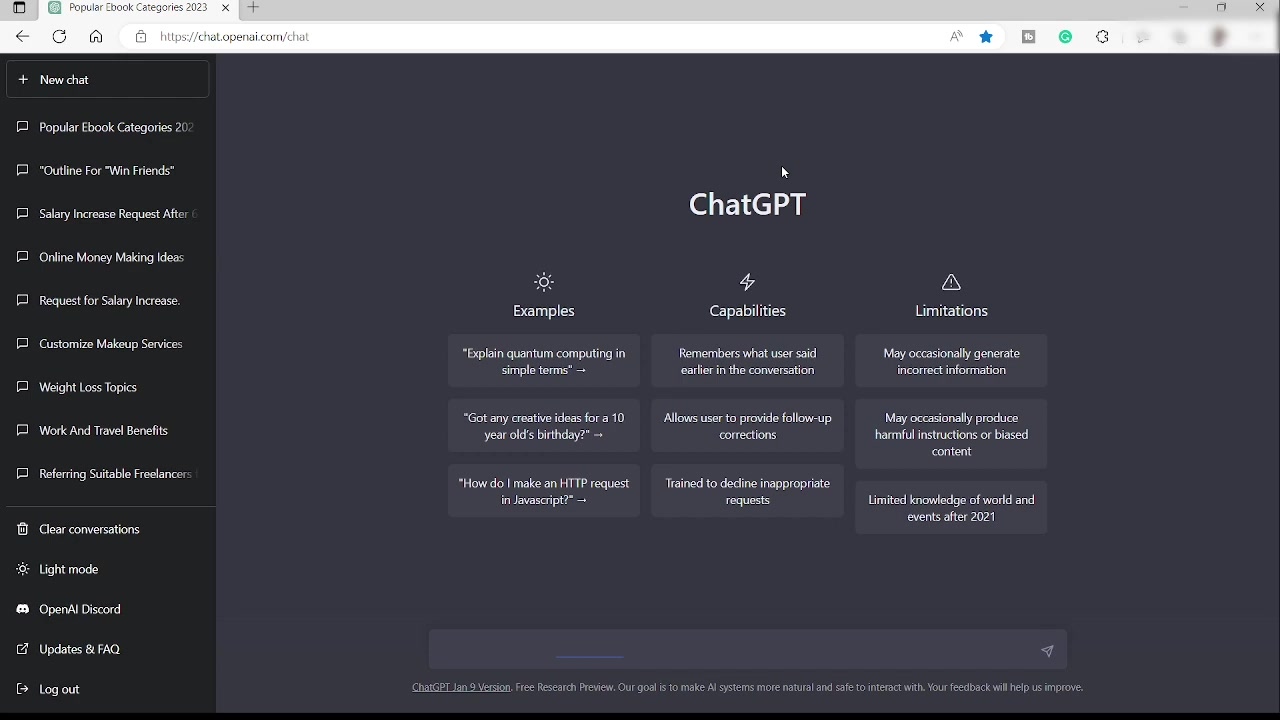
Task: Click the log out arrow icon
Action: coord(23,689)
